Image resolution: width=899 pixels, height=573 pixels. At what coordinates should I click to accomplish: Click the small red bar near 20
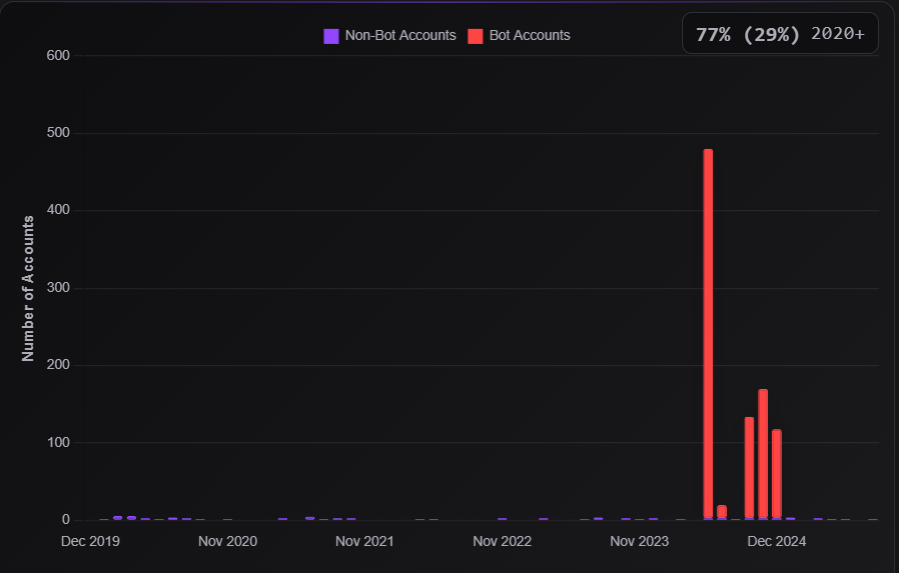pyautogui.click(x=722, y=512)
